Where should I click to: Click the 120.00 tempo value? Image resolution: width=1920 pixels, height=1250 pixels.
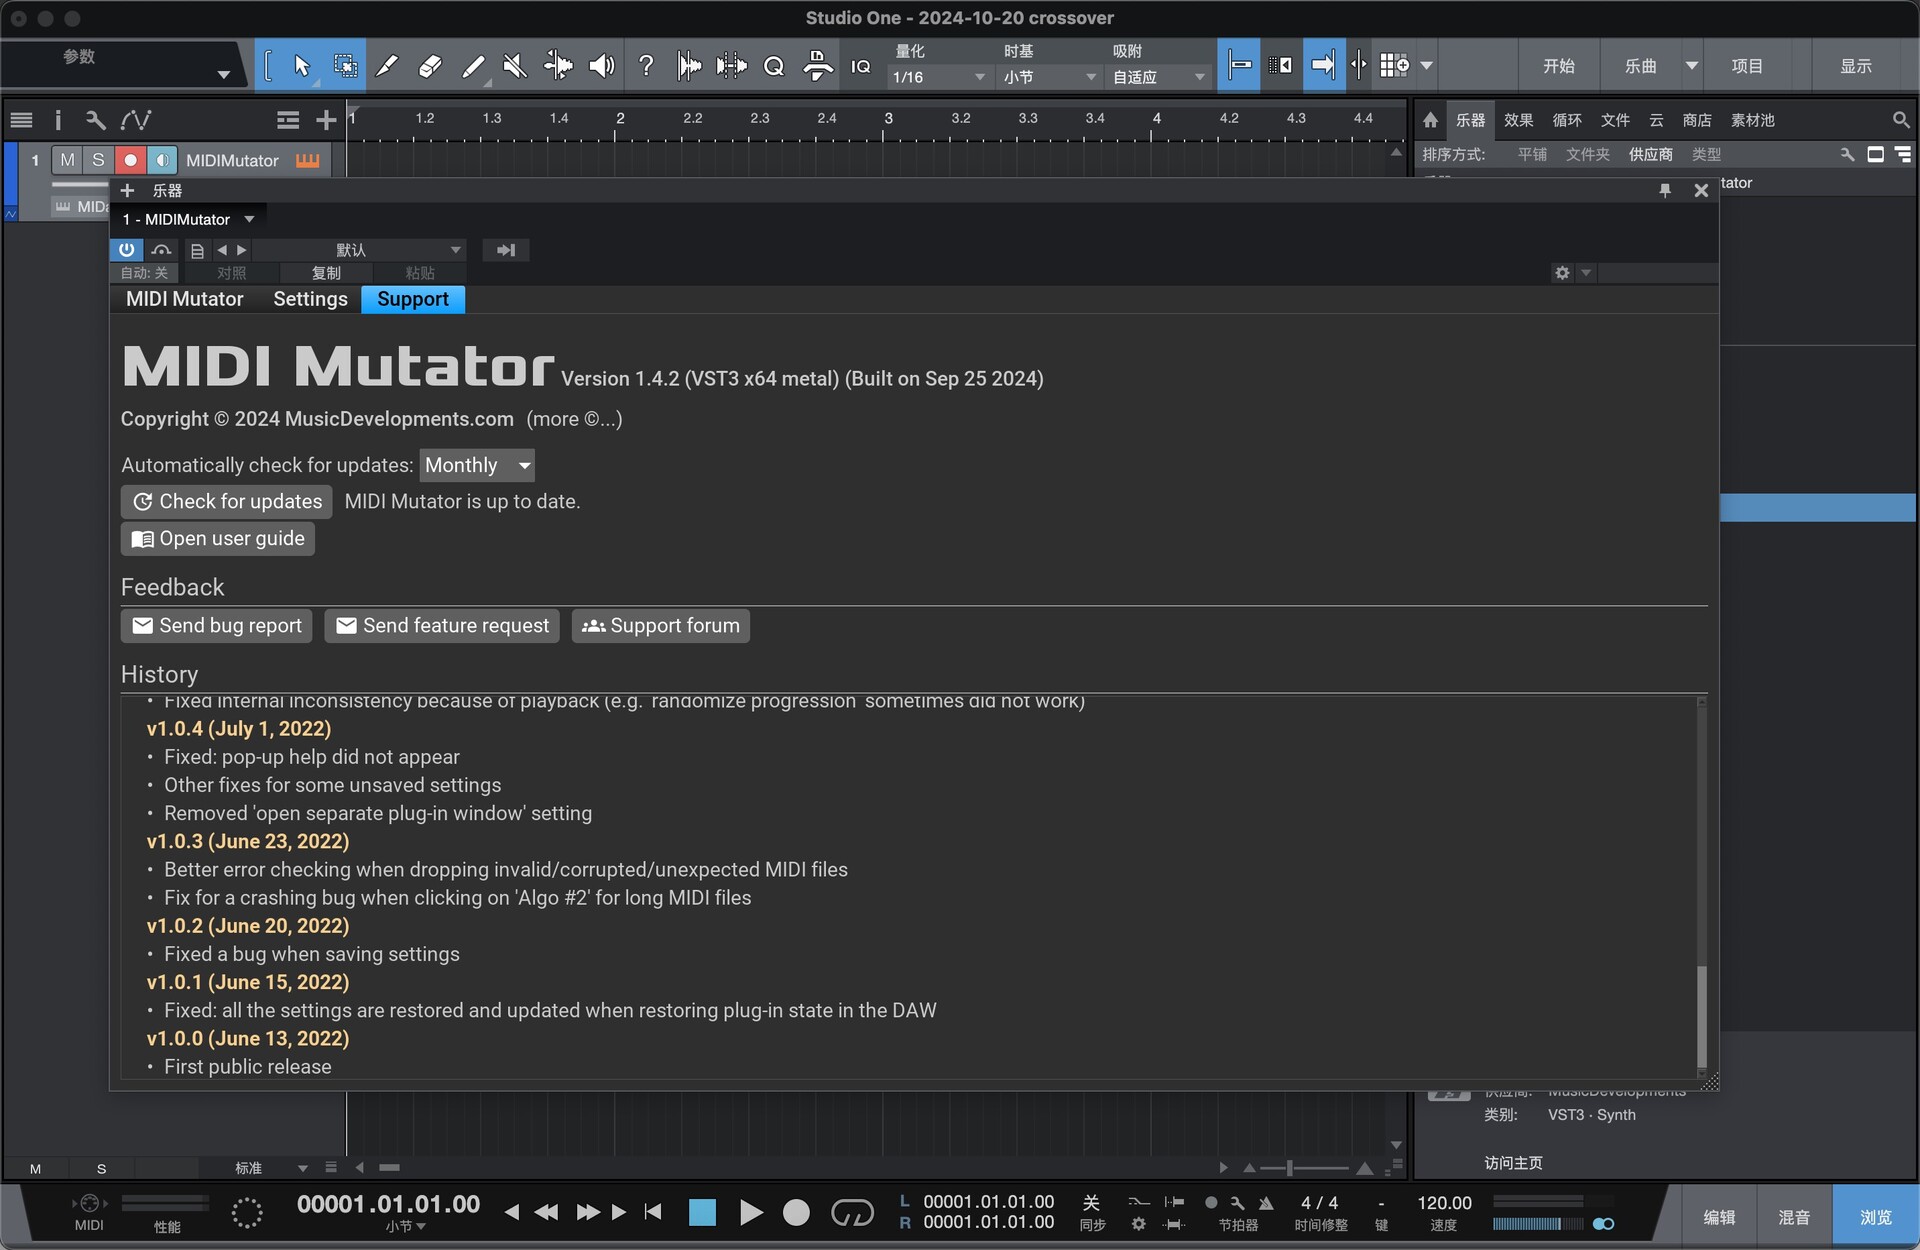pos(1444,1203)
